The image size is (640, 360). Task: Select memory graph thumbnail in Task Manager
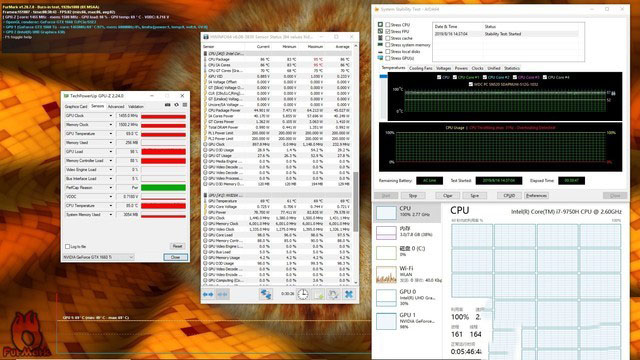(x=386, y=233)
